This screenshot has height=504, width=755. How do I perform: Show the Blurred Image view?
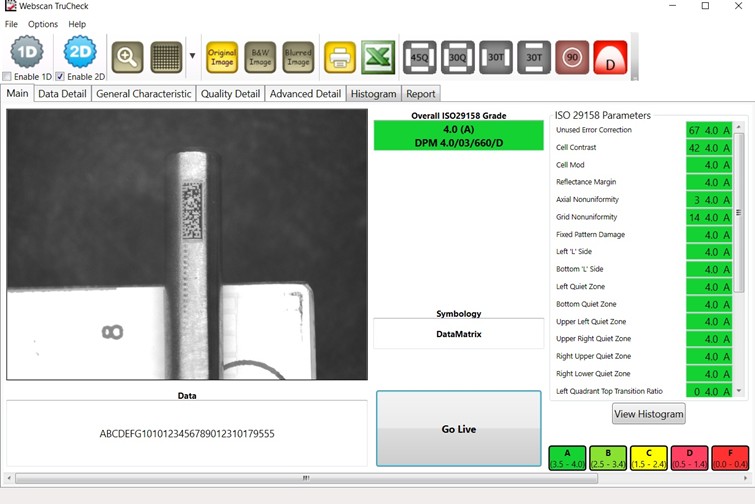[x=298, y=57]
